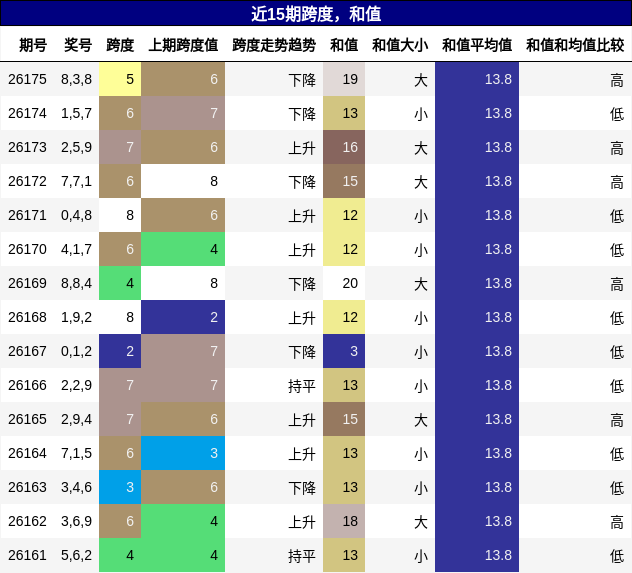Click yellow span cell 5 in row 26175

click(x=120, y=79)
